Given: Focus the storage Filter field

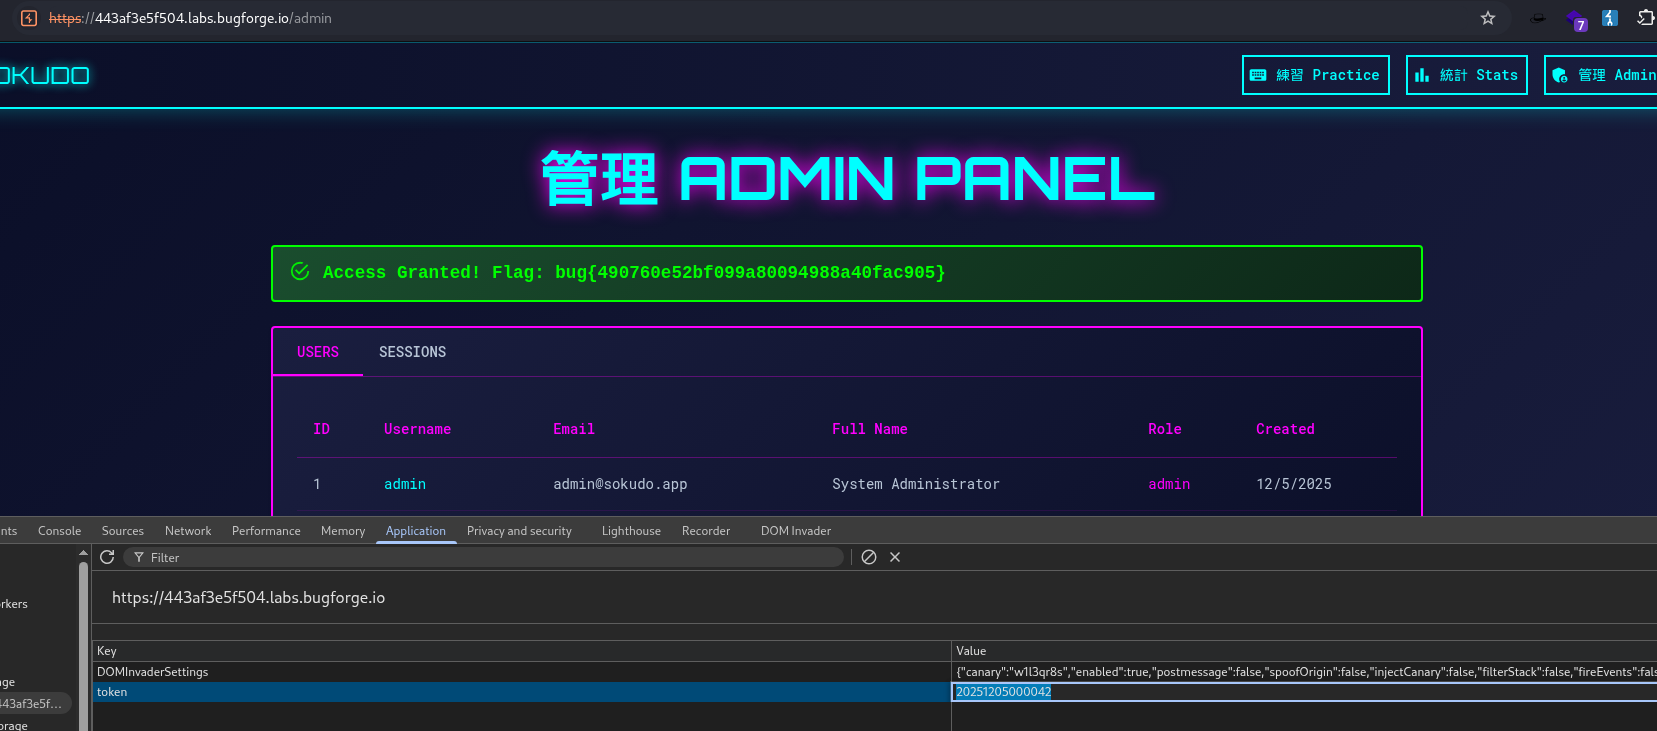Looking at the screenshot, I should (x=484, y=557).
